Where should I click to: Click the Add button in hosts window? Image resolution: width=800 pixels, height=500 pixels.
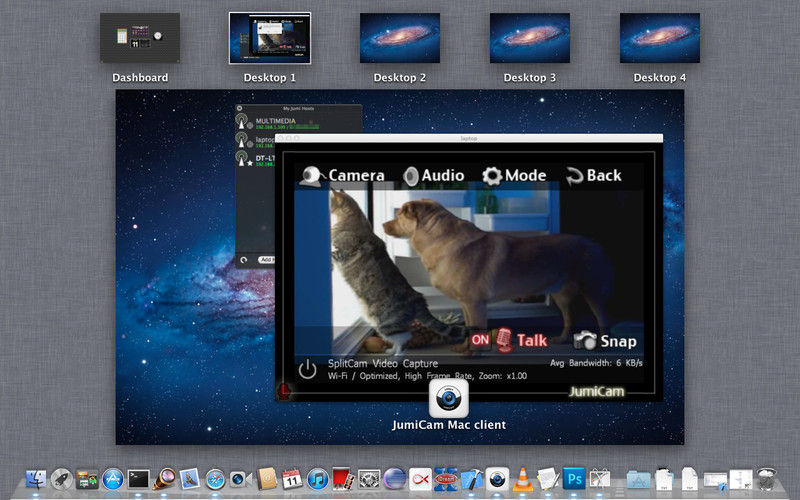pos(267,260)
